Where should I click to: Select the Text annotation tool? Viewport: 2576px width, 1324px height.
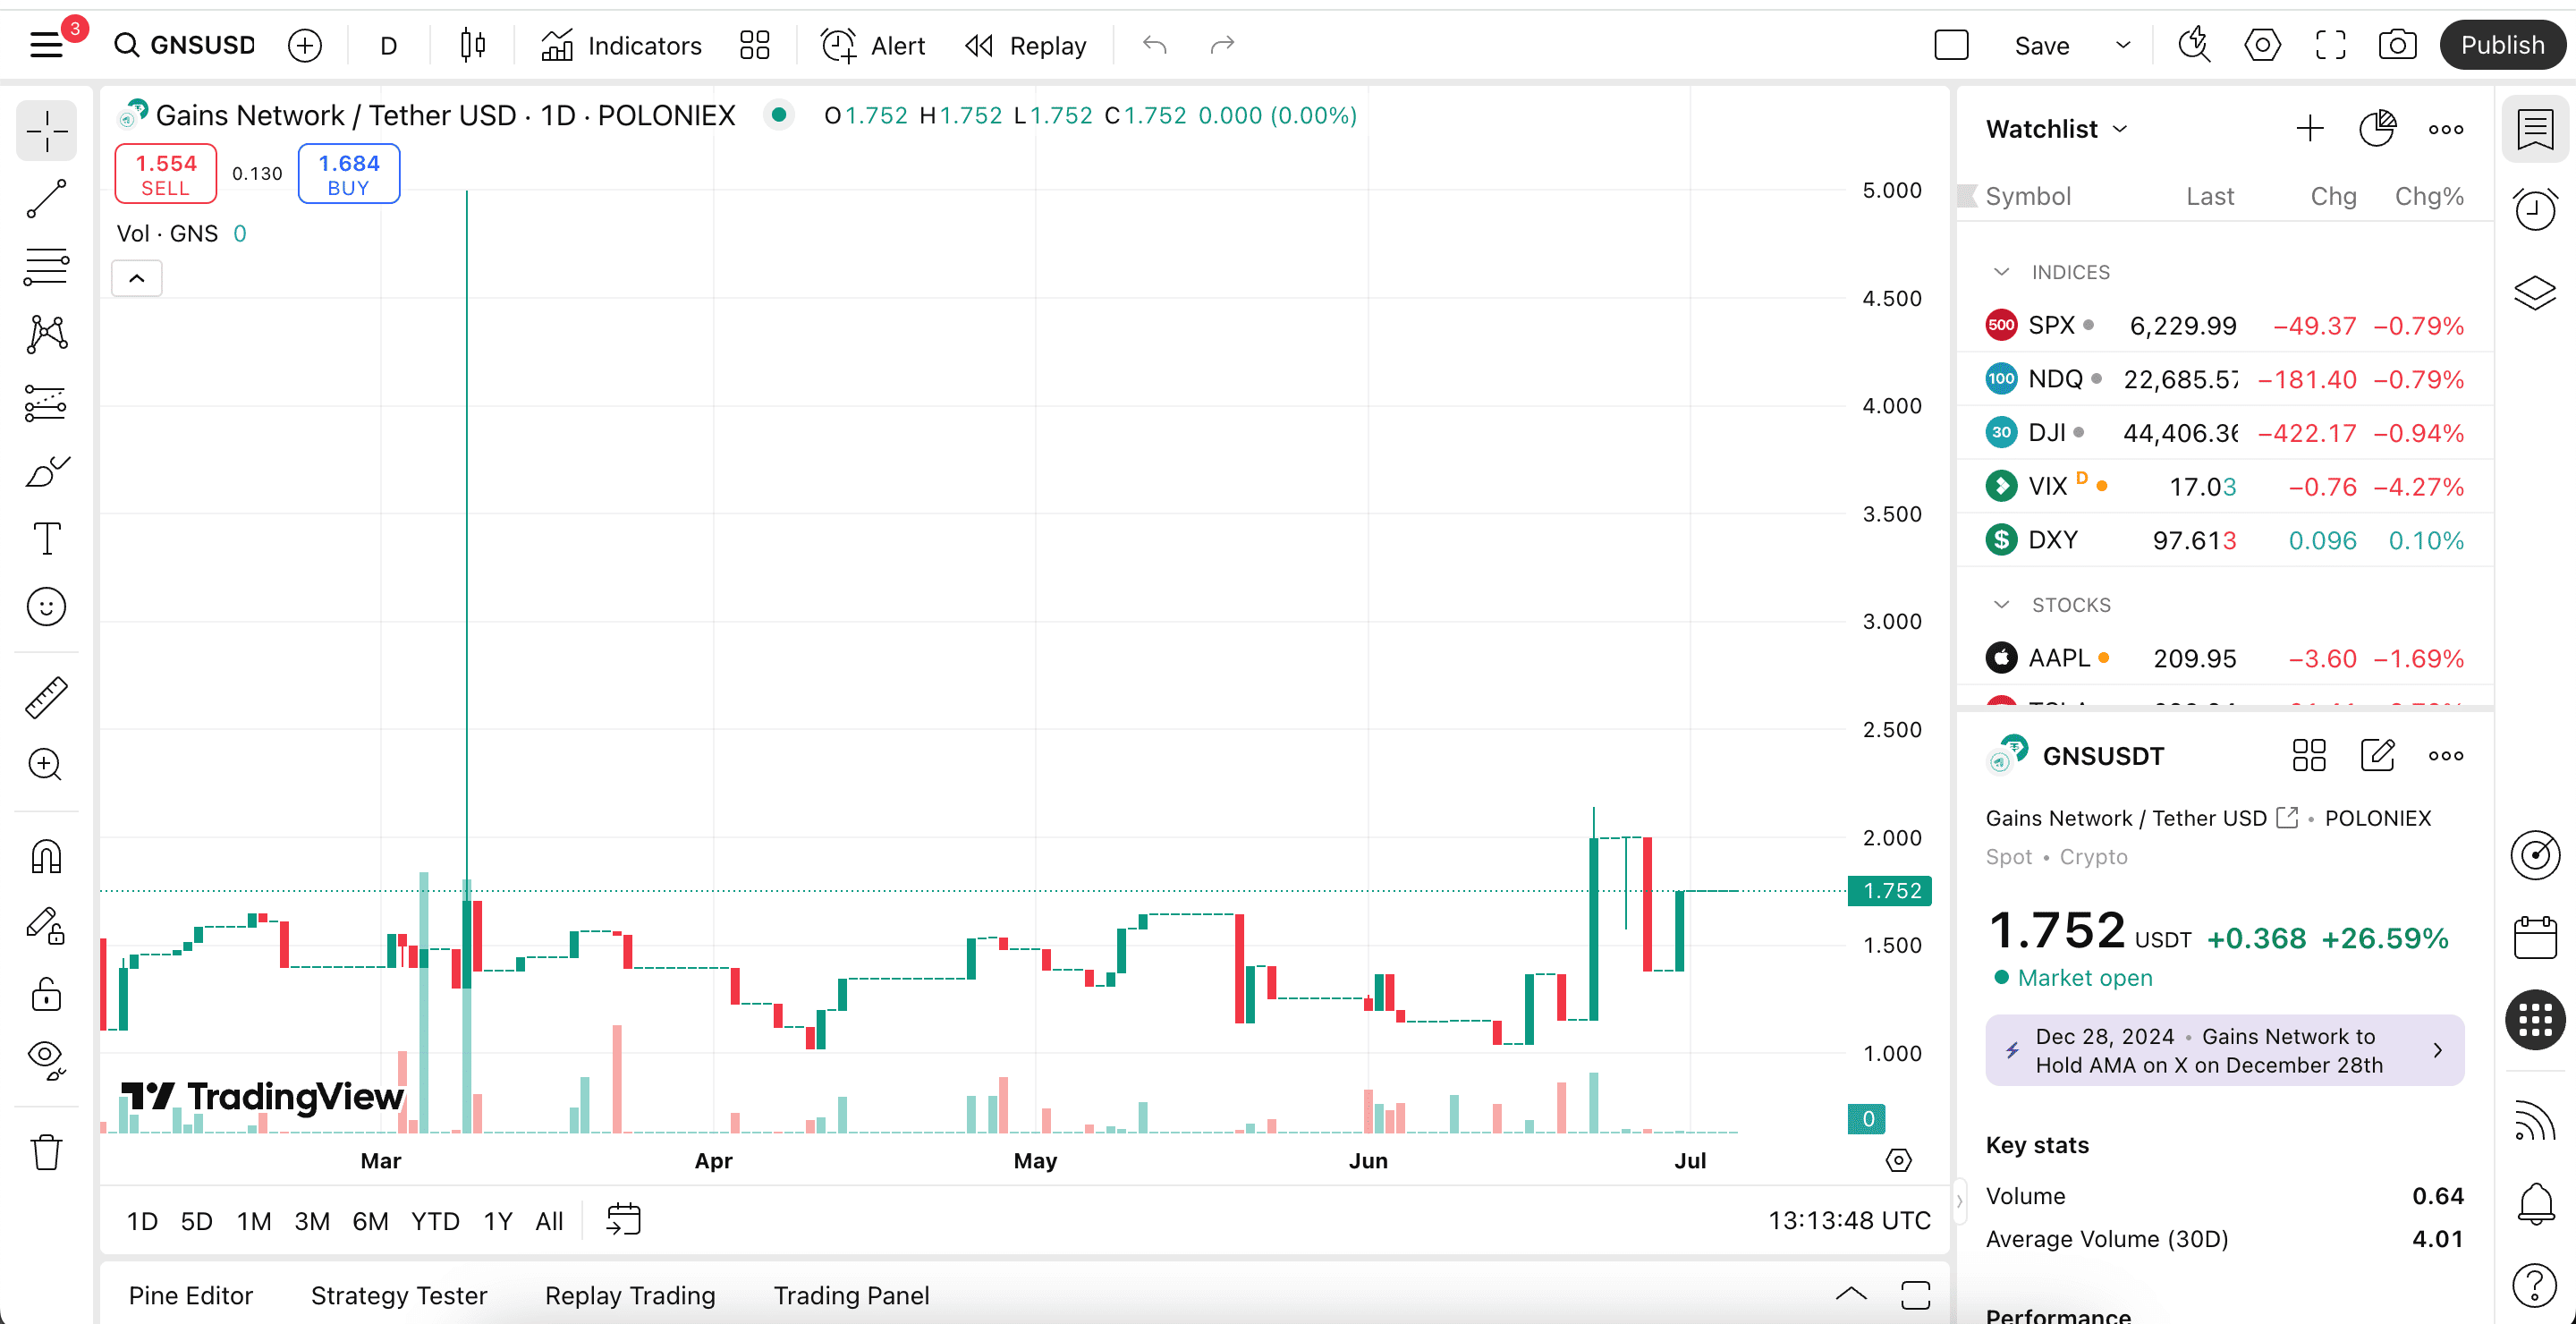46,539
